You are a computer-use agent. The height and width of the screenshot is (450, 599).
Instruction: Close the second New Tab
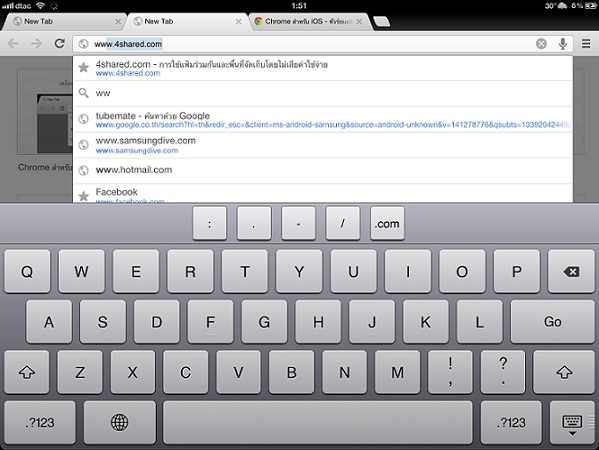pos(238,22)
